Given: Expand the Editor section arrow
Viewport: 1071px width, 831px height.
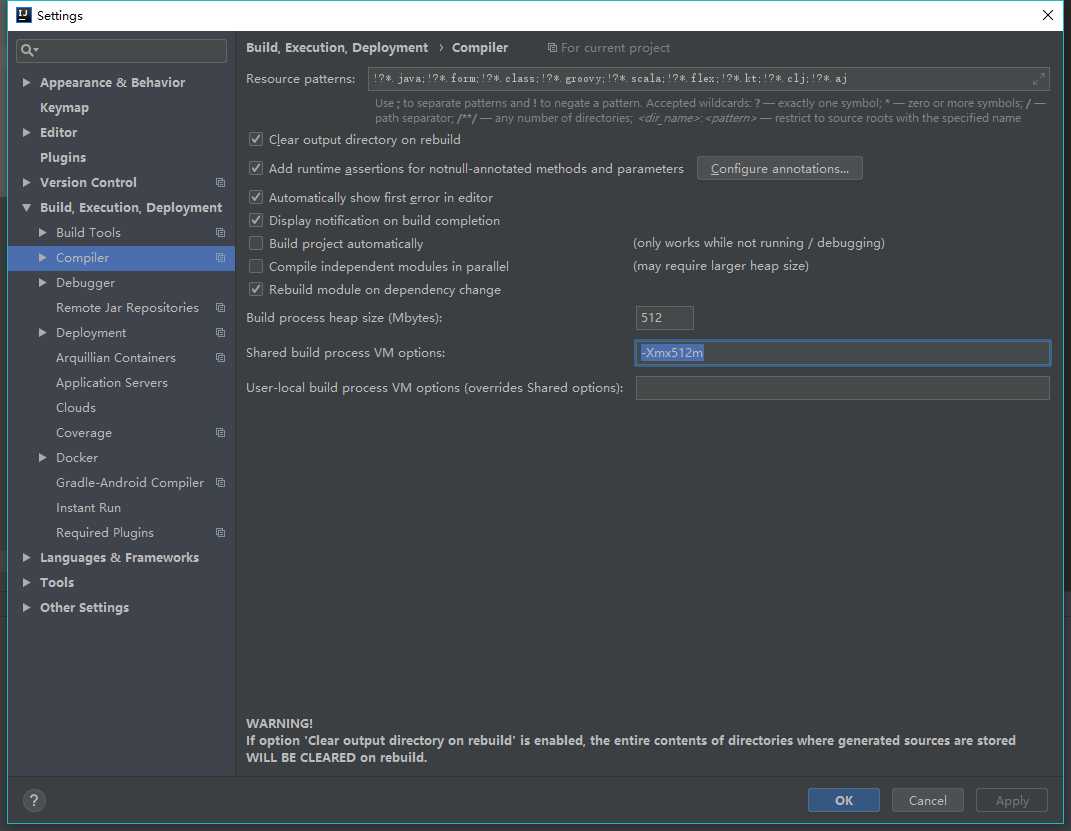Looking at the screenshot, I should click(x=26, y=132).
